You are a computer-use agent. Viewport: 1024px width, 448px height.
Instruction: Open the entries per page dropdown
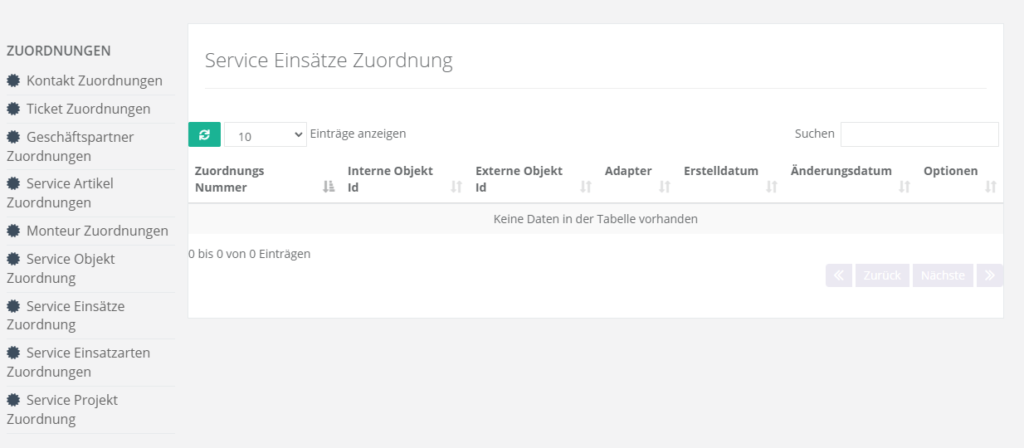tap(265, 135)
